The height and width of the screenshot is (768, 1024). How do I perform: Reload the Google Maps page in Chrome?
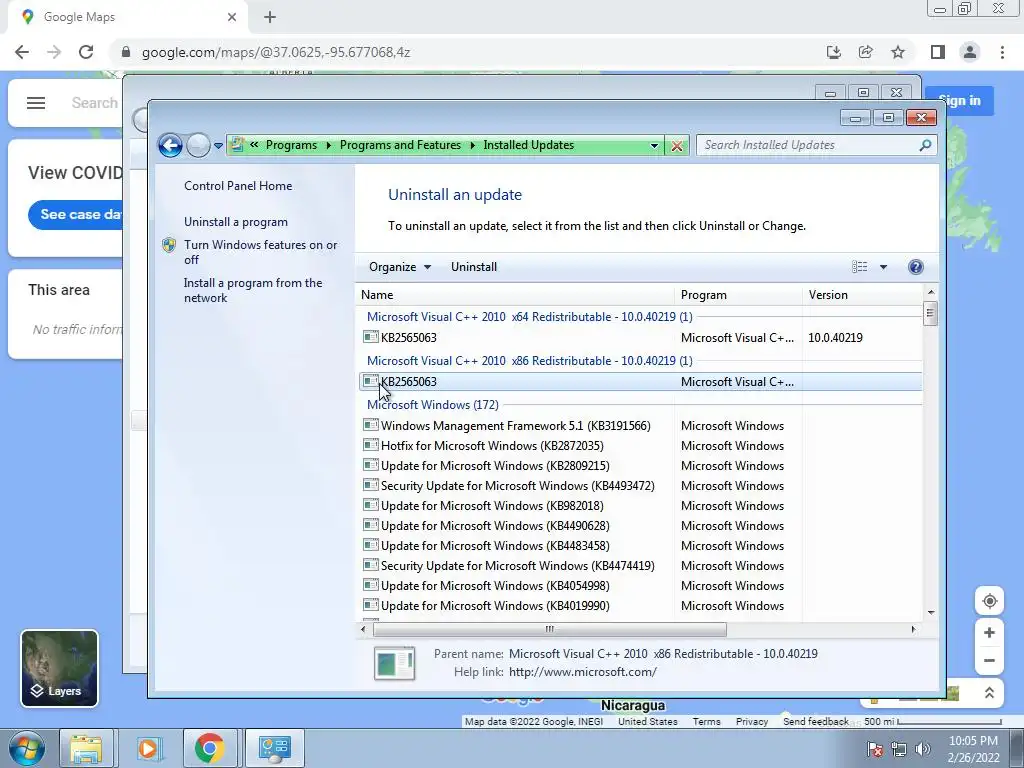(86, 52)
